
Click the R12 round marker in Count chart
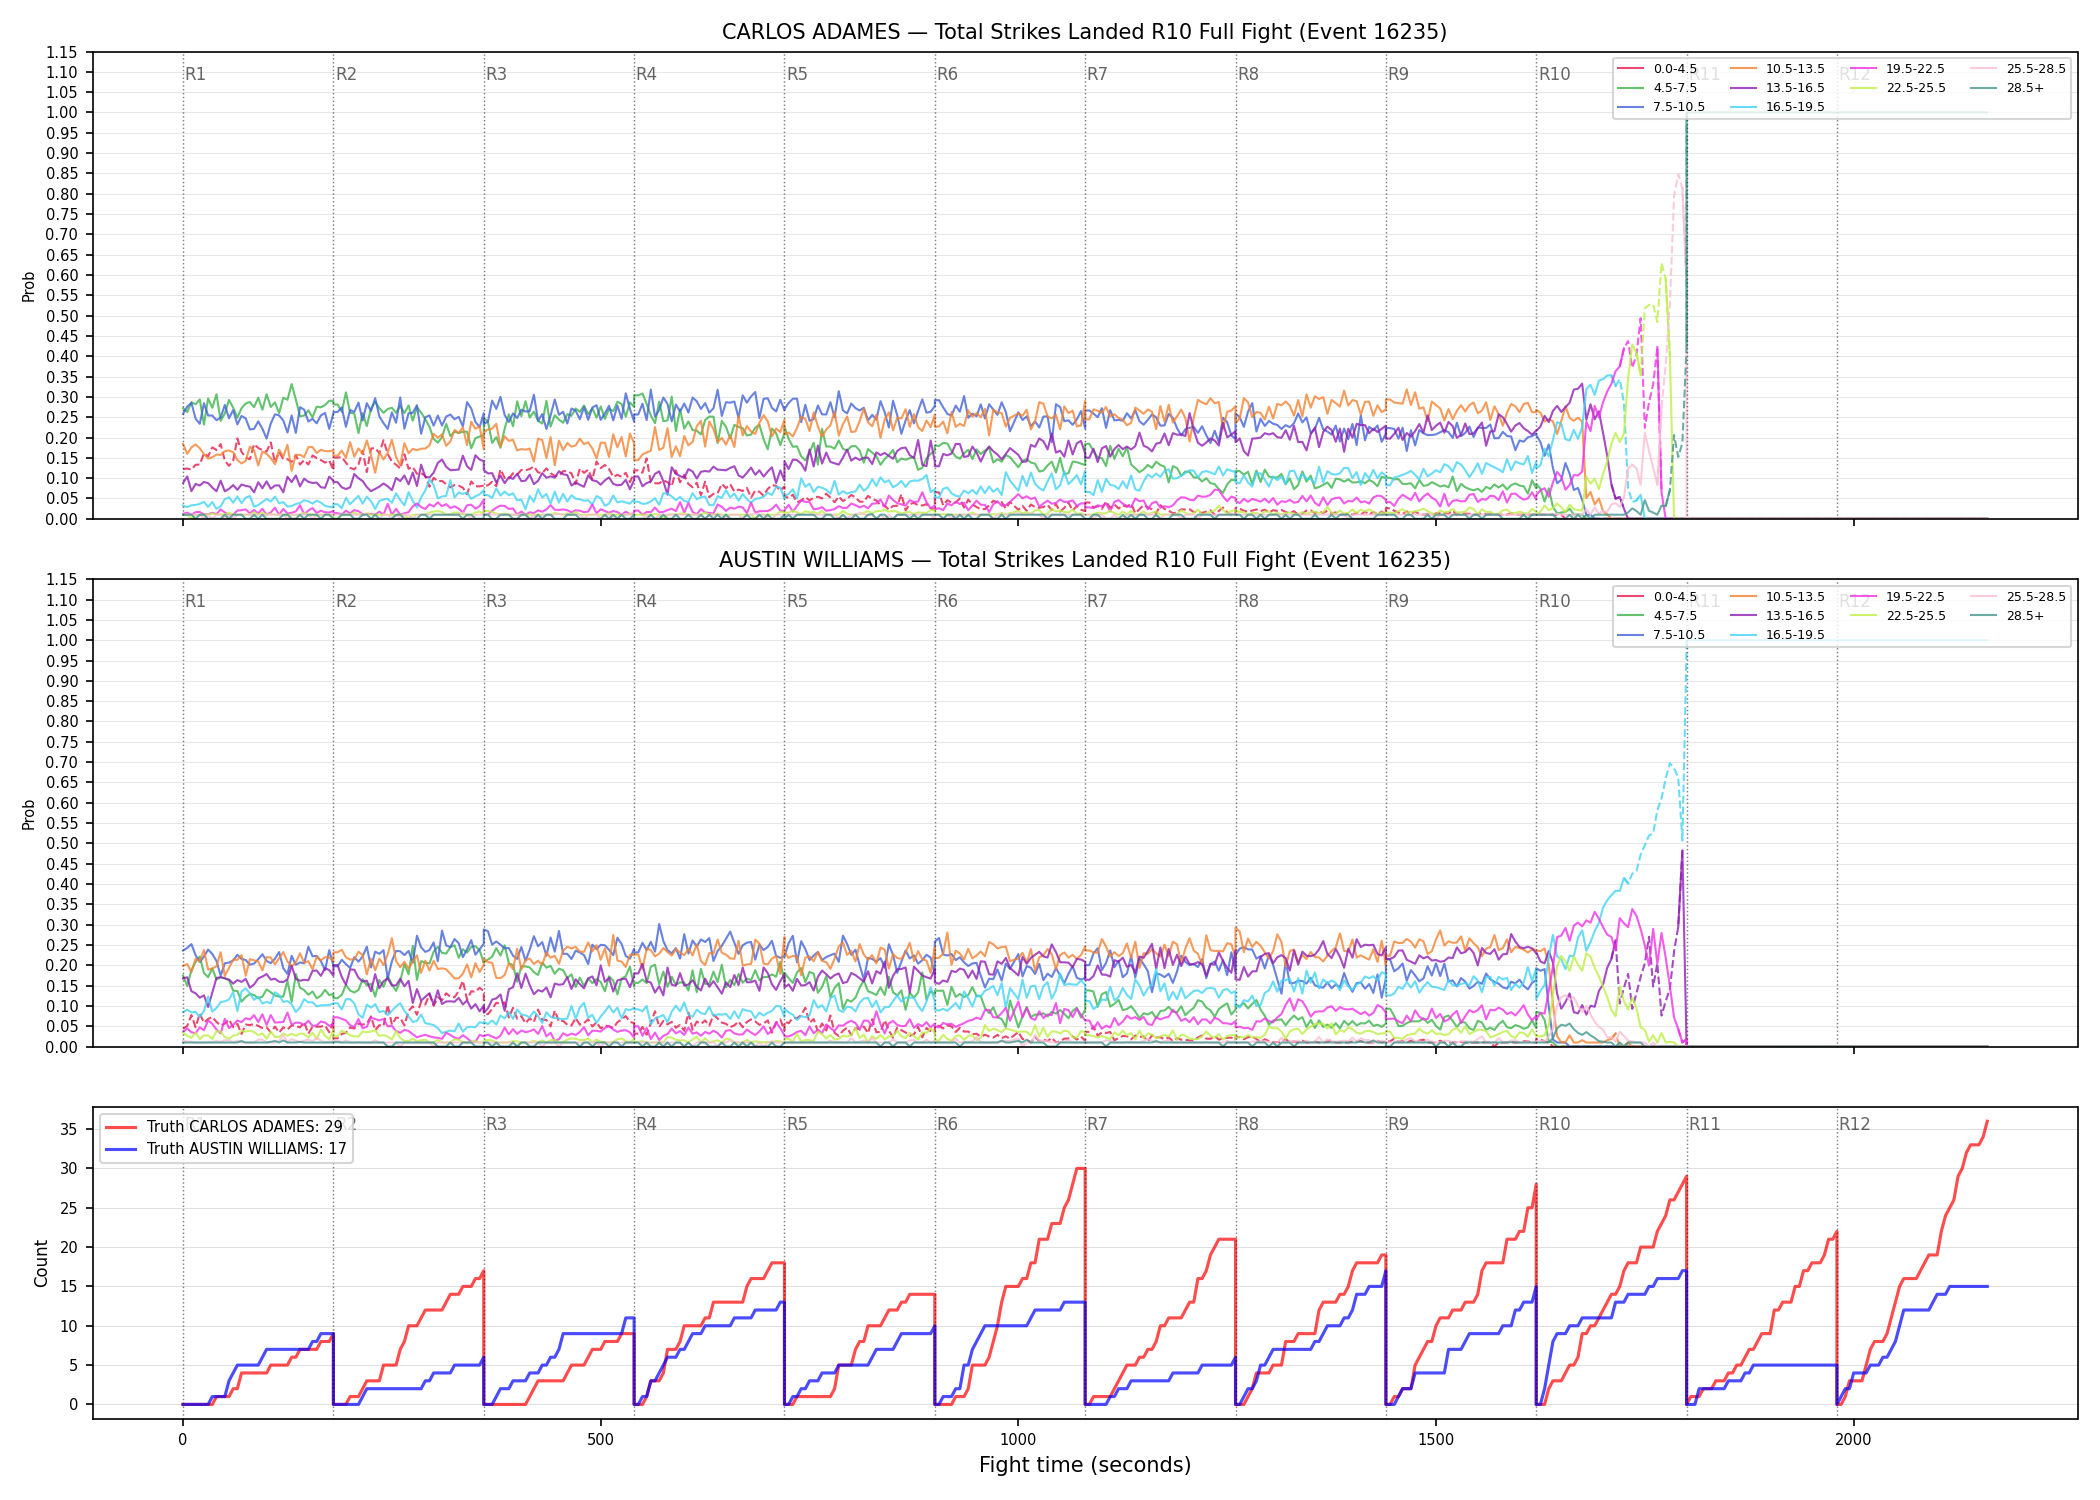[1854, 1124]
